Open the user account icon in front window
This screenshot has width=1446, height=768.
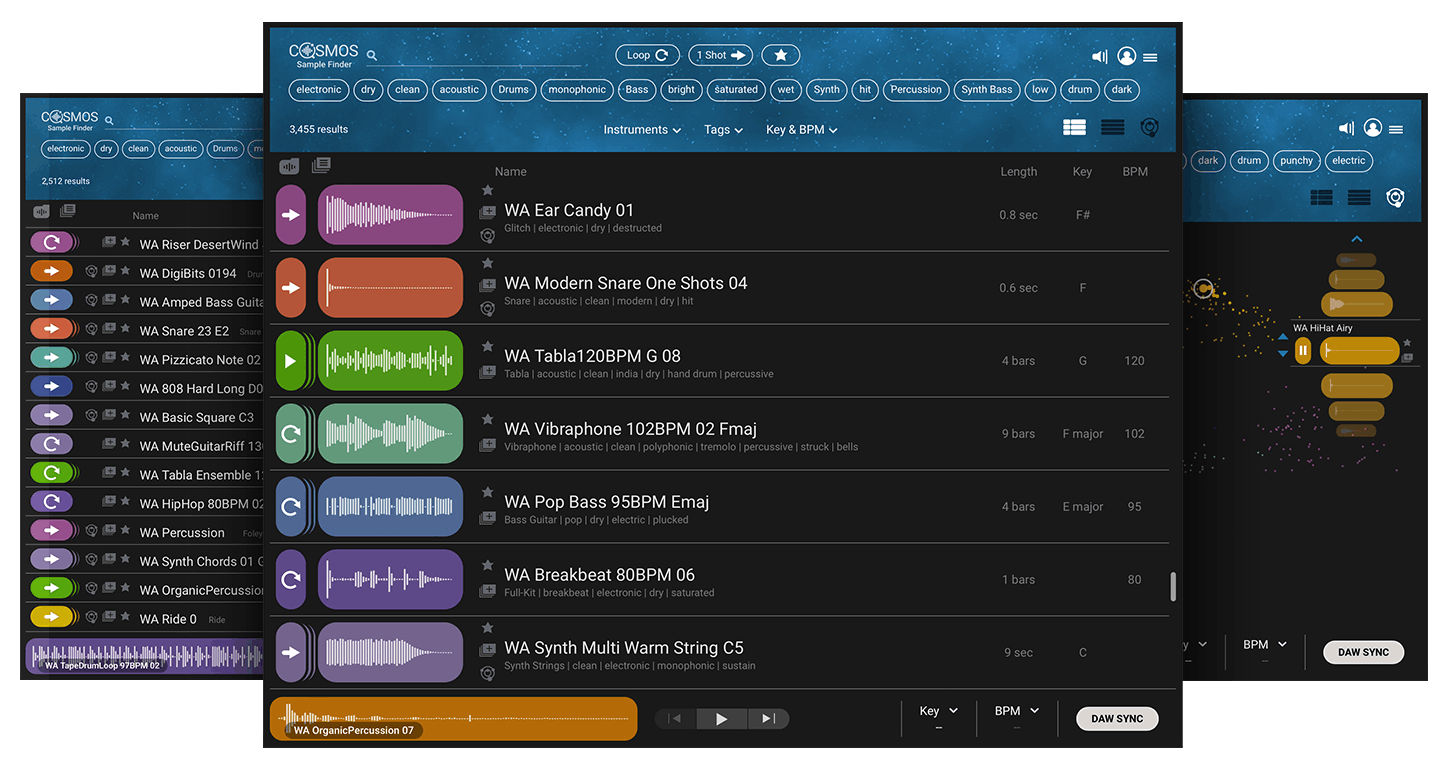[1127, 57]
